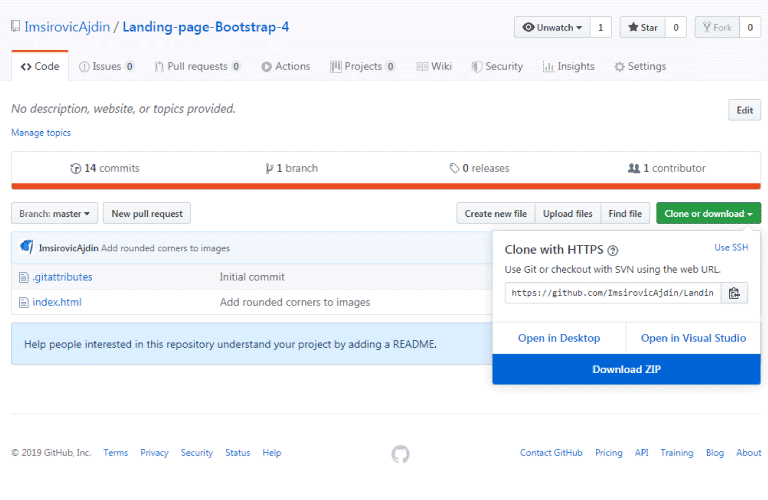The height and width of the screenshot is (500, 768).
Task: Open the About footer link
Action: pyautogui.click(x=749, y=453)
